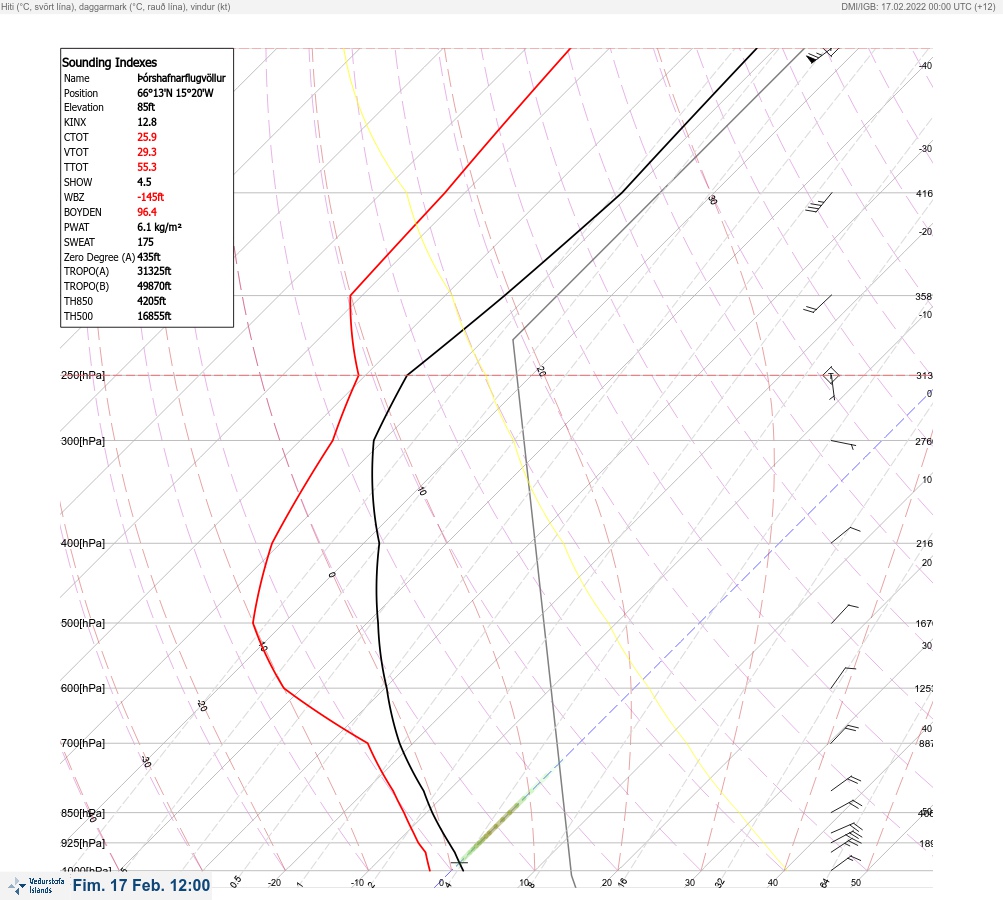
Task: Click the 50 label on bottom temperature axis
Action: pyautogui.click(x=855, y=883)
